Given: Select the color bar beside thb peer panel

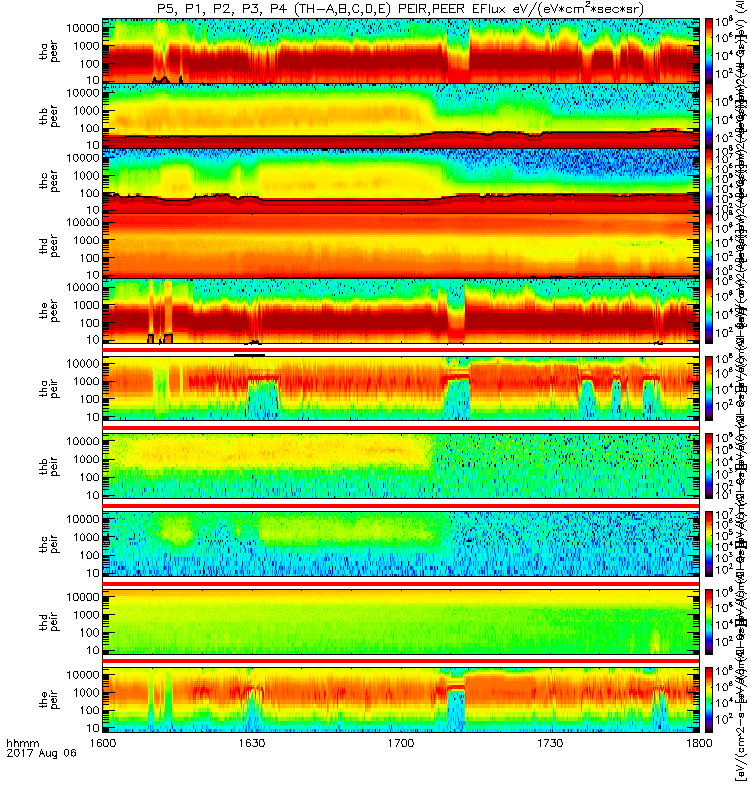Looking at the screenshot, I should point(709,116).
